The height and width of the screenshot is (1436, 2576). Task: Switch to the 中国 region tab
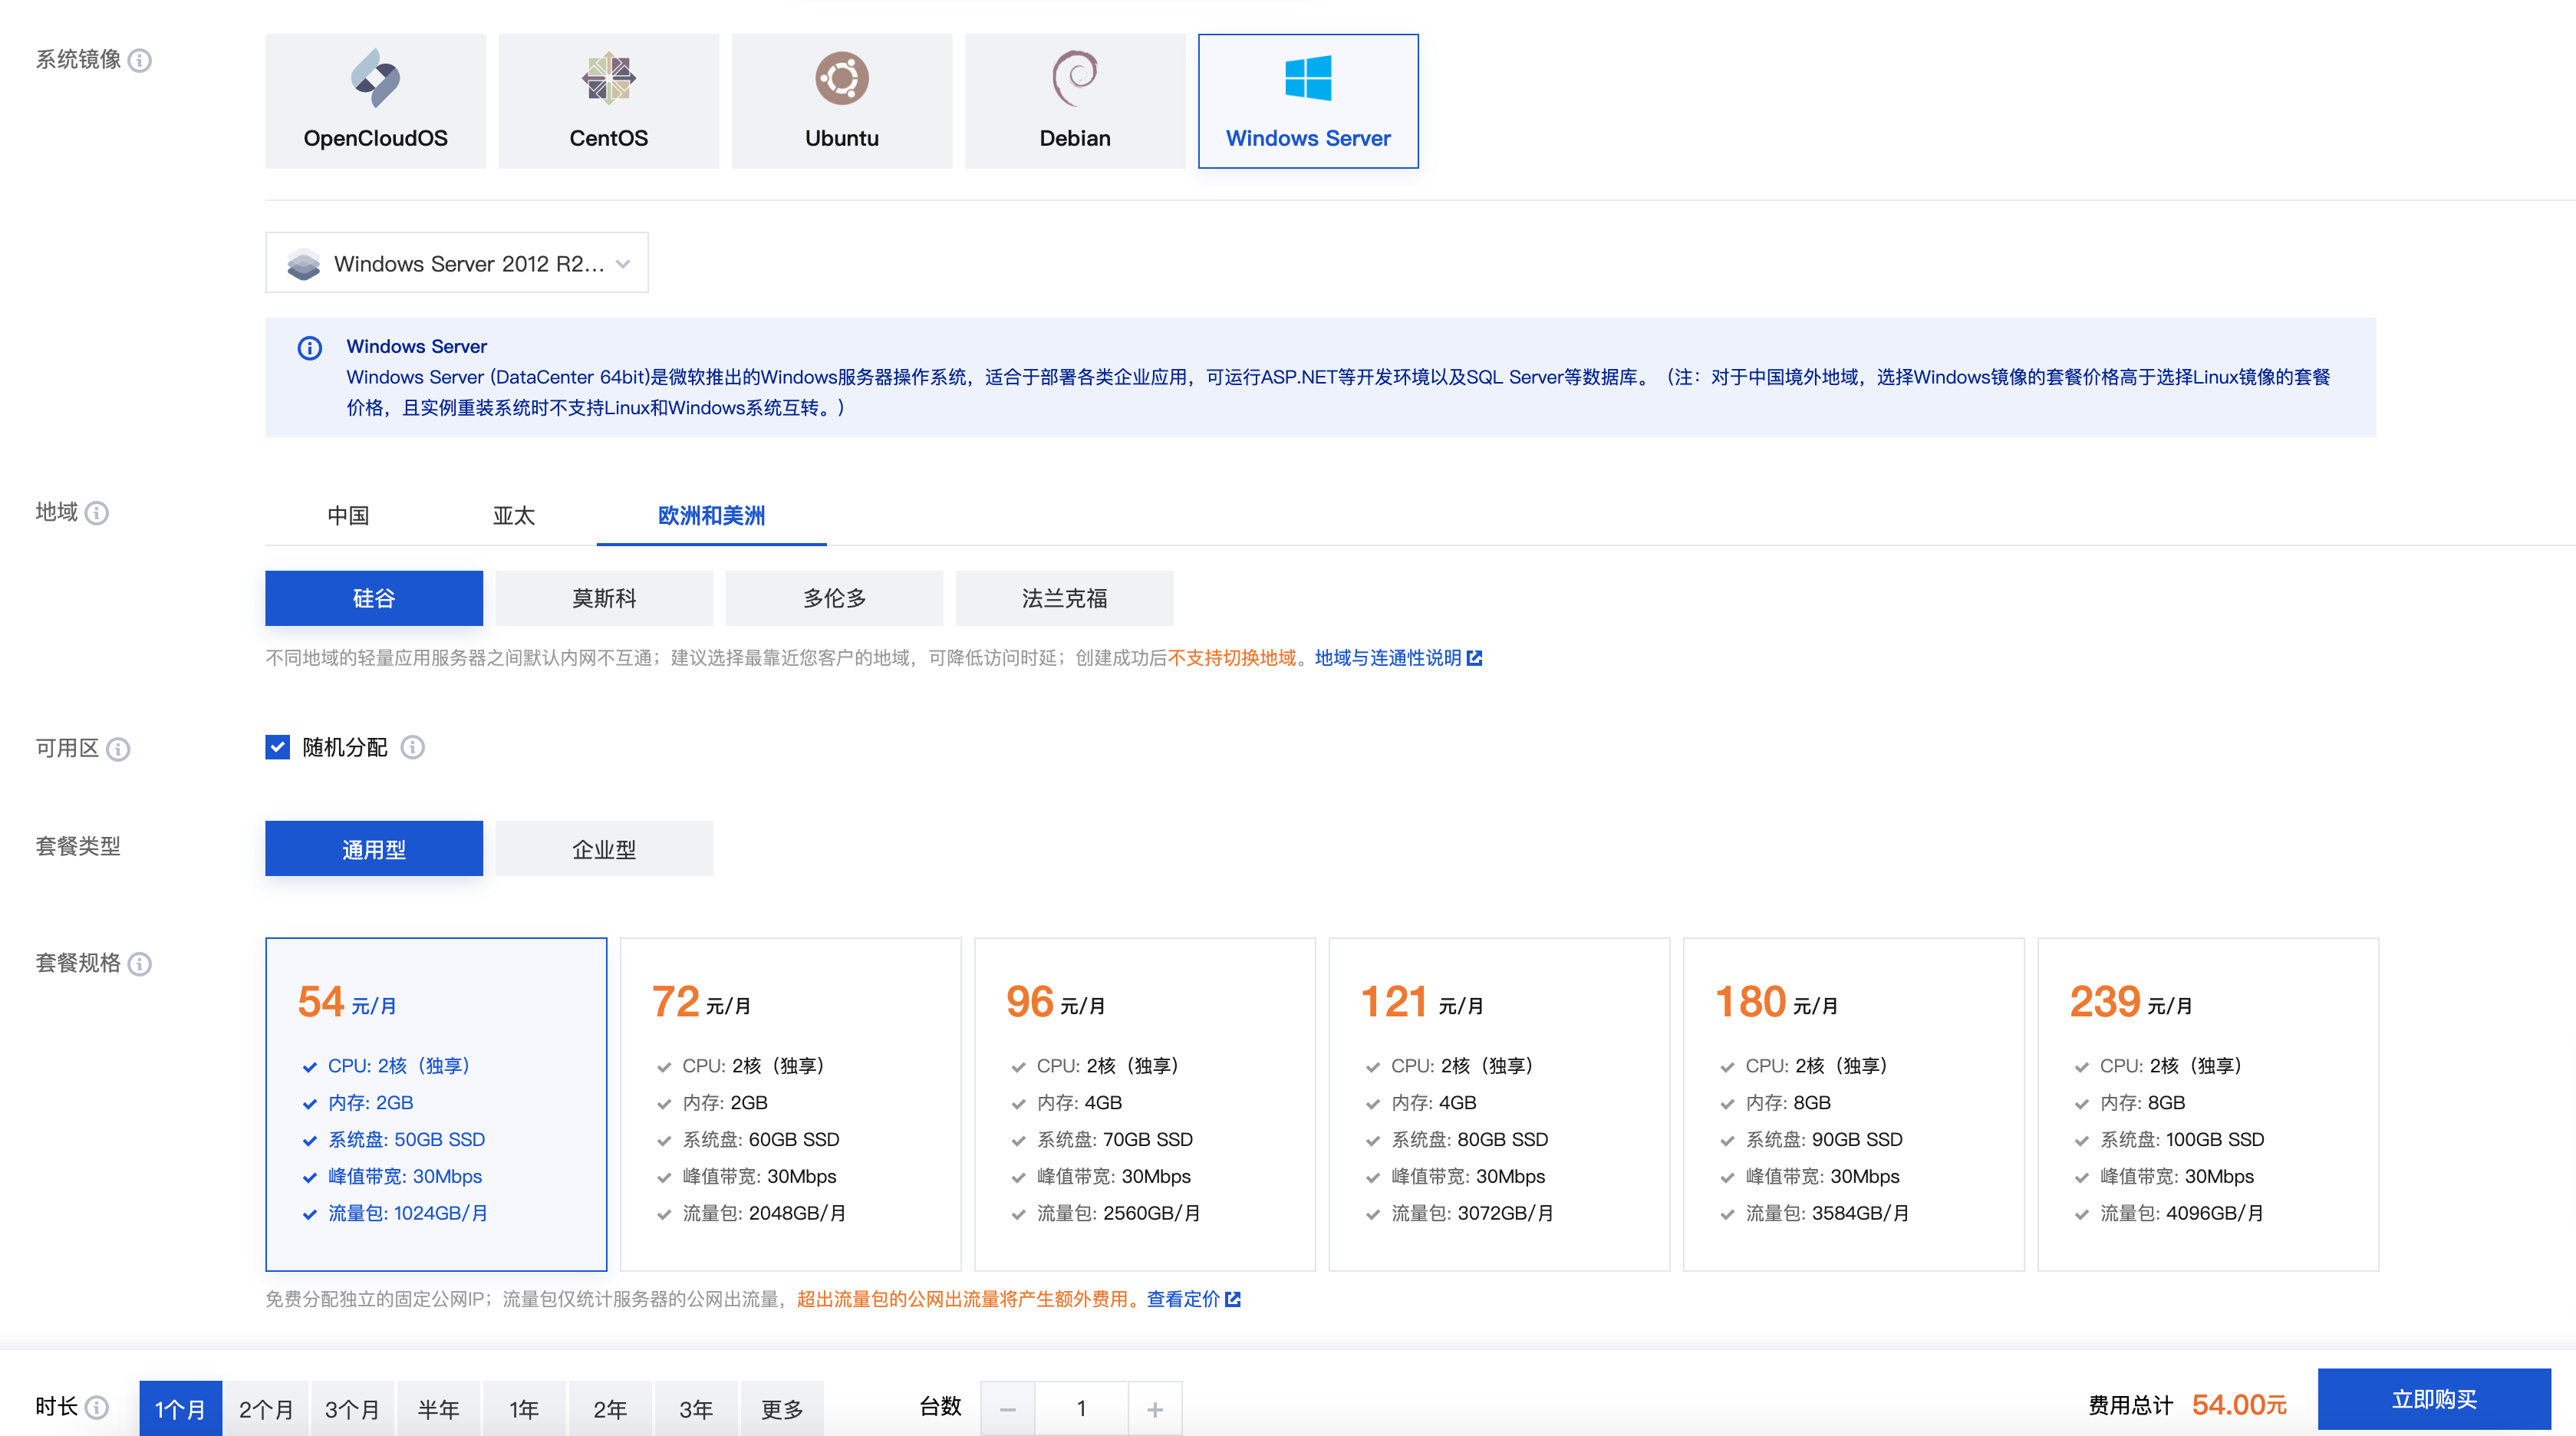tap(348, 515)
